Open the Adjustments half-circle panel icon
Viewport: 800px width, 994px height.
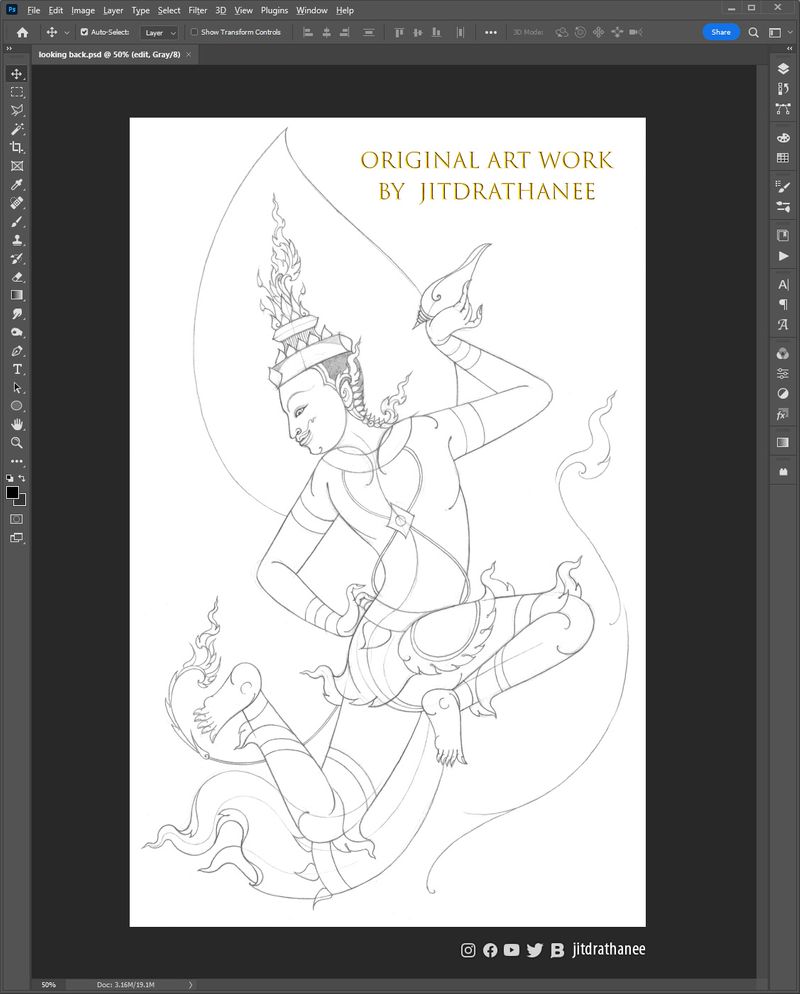click(783, 394)
